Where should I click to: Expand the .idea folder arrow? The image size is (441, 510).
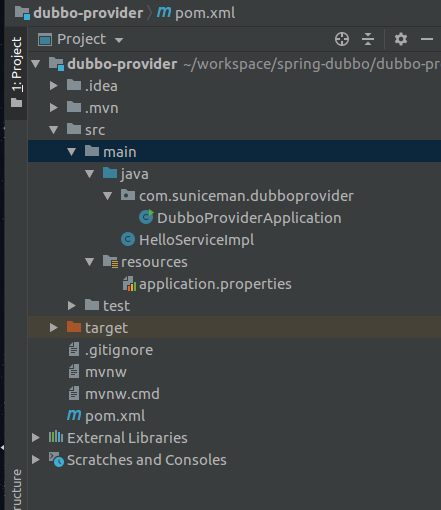53,86
